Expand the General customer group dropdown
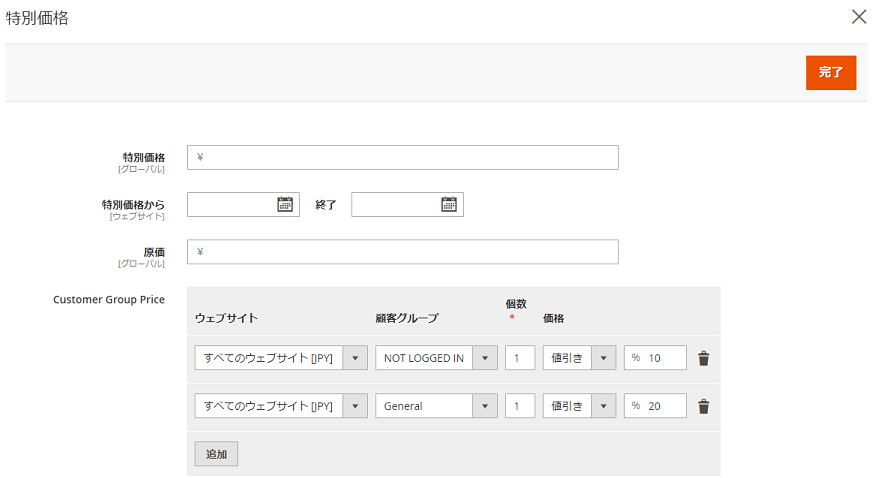The height and width of the screenshot is (478, 879). 436,406
